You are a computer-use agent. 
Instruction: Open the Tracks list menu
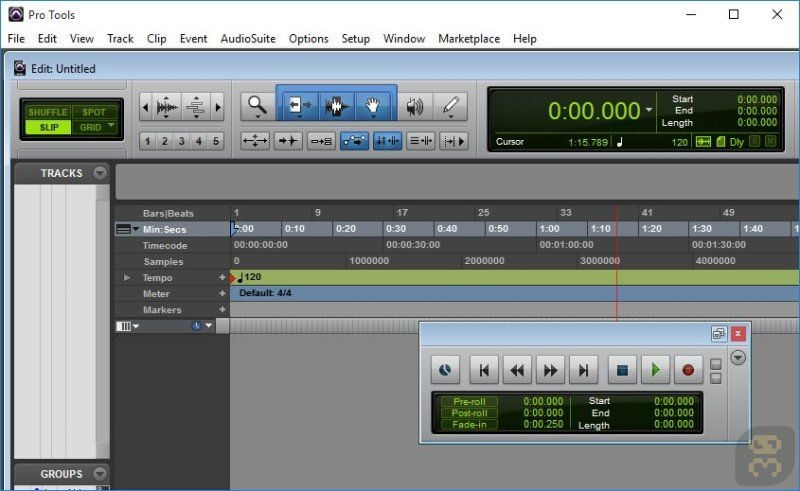point(100,173)
